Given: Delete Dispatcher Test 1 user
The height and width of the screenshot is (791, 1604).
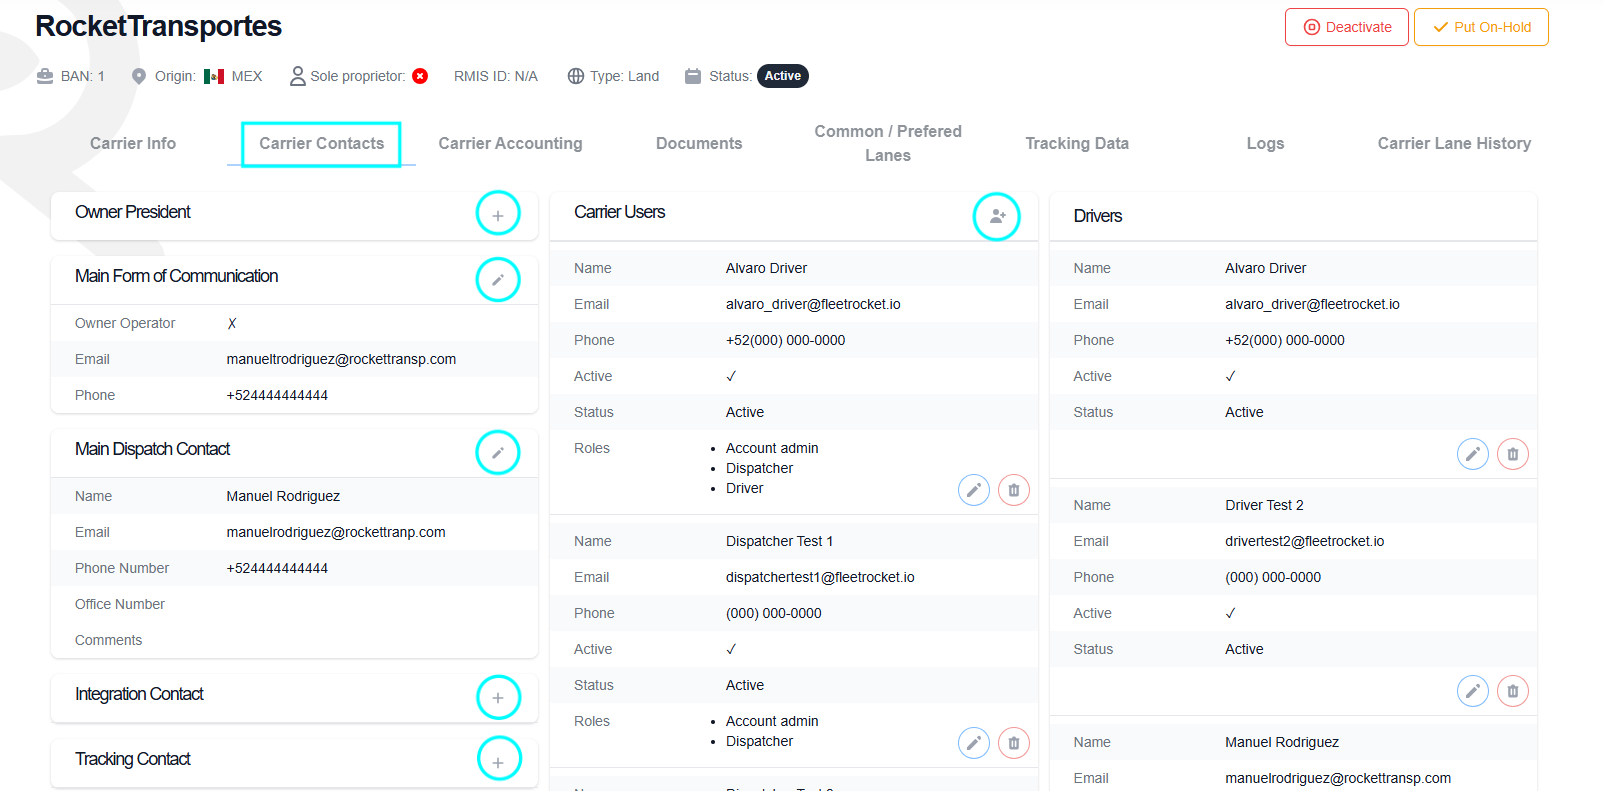Looking at the screenshot, I should 1014,743.
